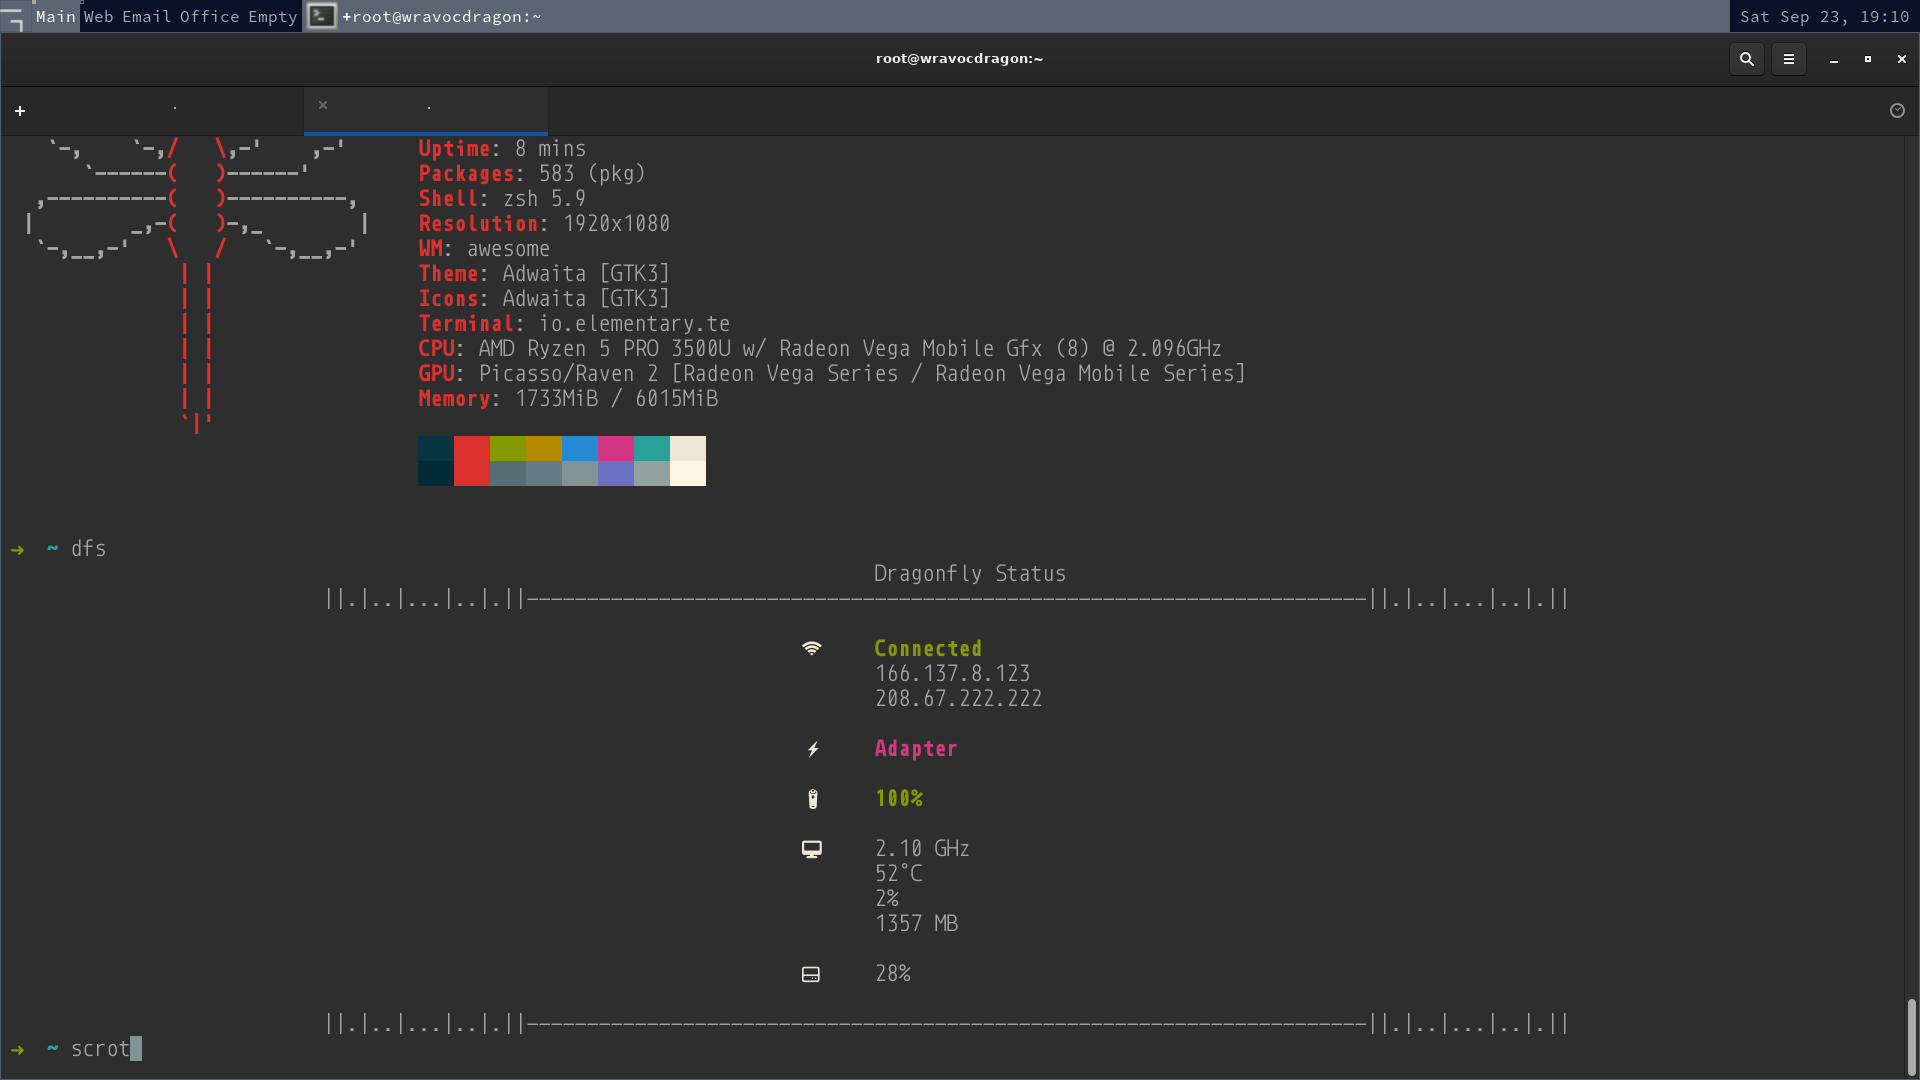Close the active terminal tab
Viewport: 1920px width, 1080px height.
click(323, 105)
